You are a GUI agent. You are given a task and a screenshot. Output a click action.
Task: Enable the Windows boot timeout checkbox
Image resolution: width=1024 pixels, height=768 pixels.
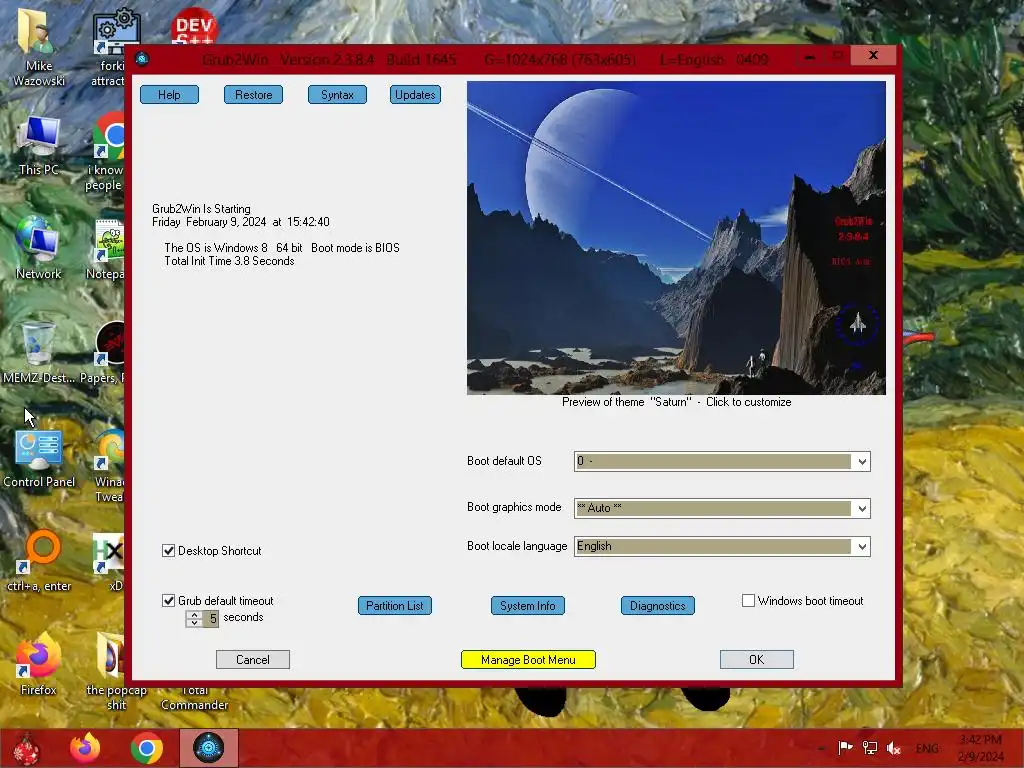click(x=748, y=600)
